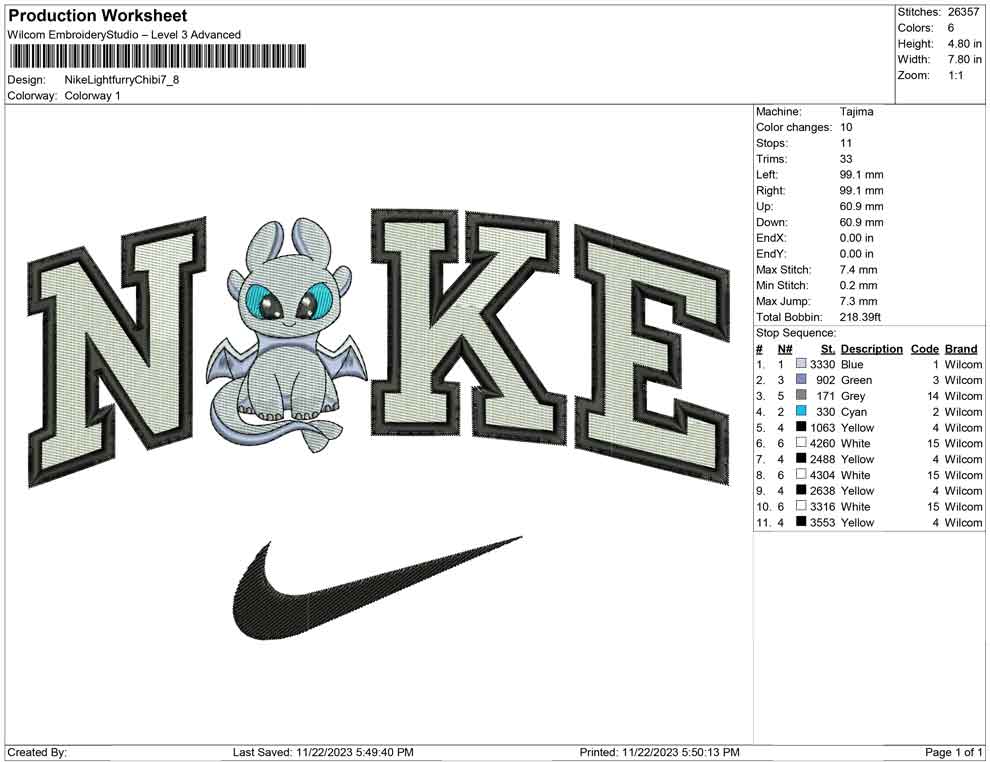990x762 pixels.
Task: Click the 'Created By:' footer label
Action: click(x=37, y=752)
